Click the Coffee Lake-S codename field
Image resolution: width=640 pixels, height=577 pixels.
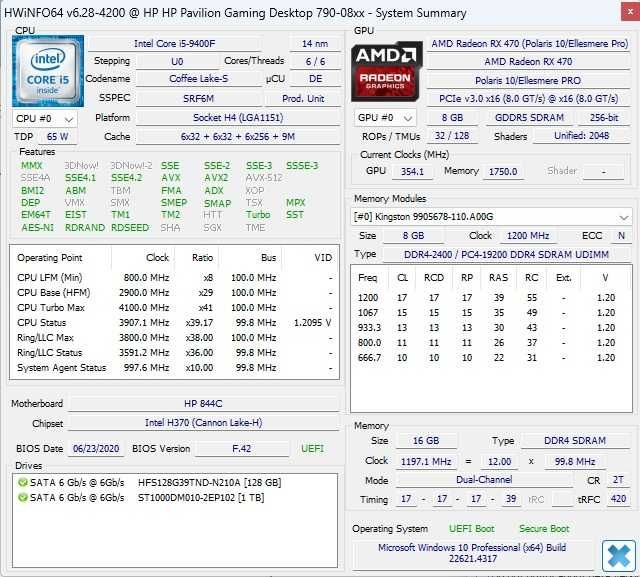click(x=198, y=79)
